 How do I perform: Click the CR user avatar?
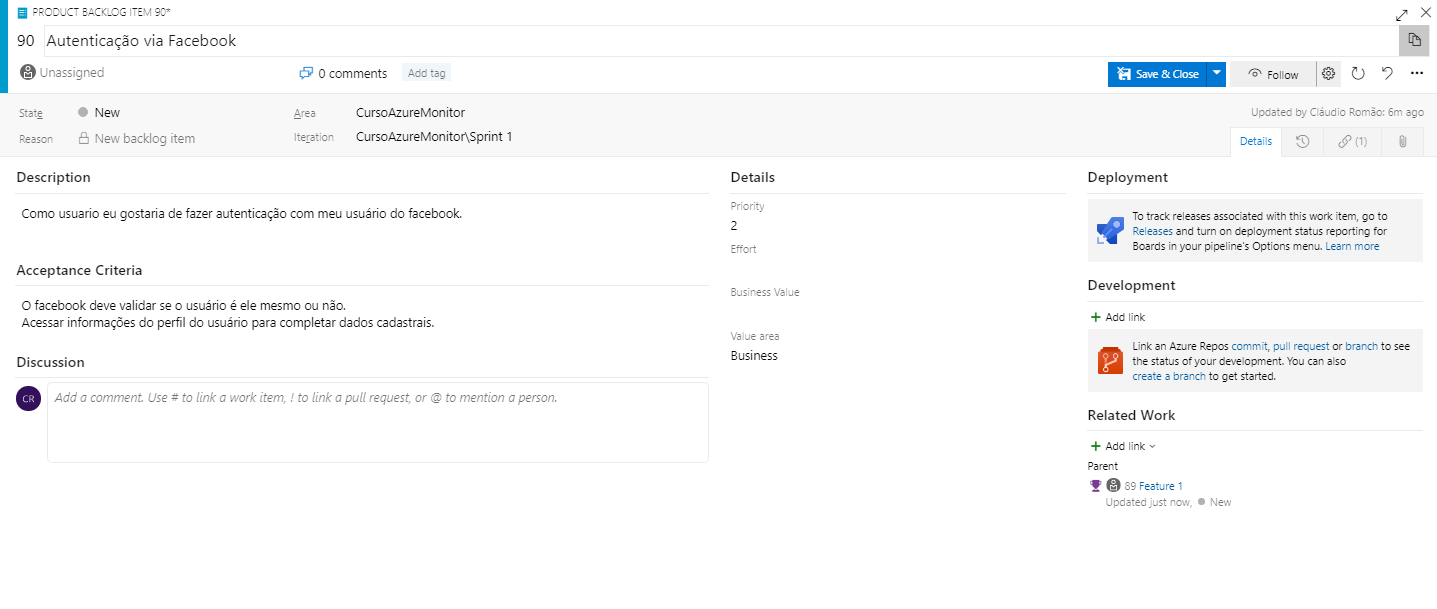click(x=29, y=398)
